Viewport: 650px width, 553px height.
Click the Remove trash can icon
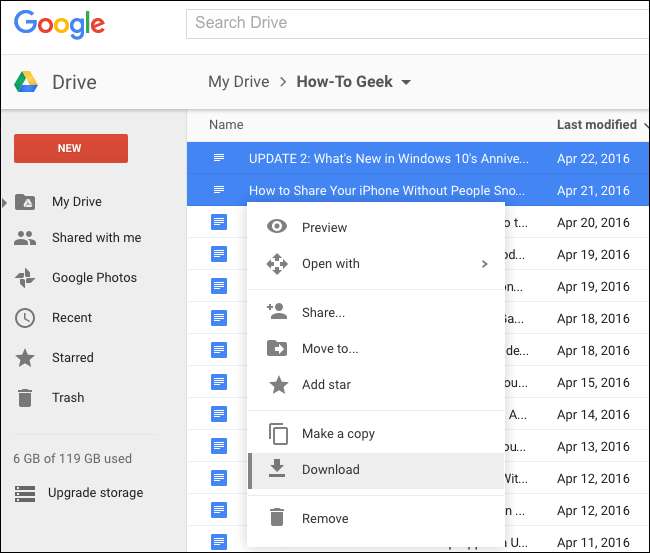277,518
